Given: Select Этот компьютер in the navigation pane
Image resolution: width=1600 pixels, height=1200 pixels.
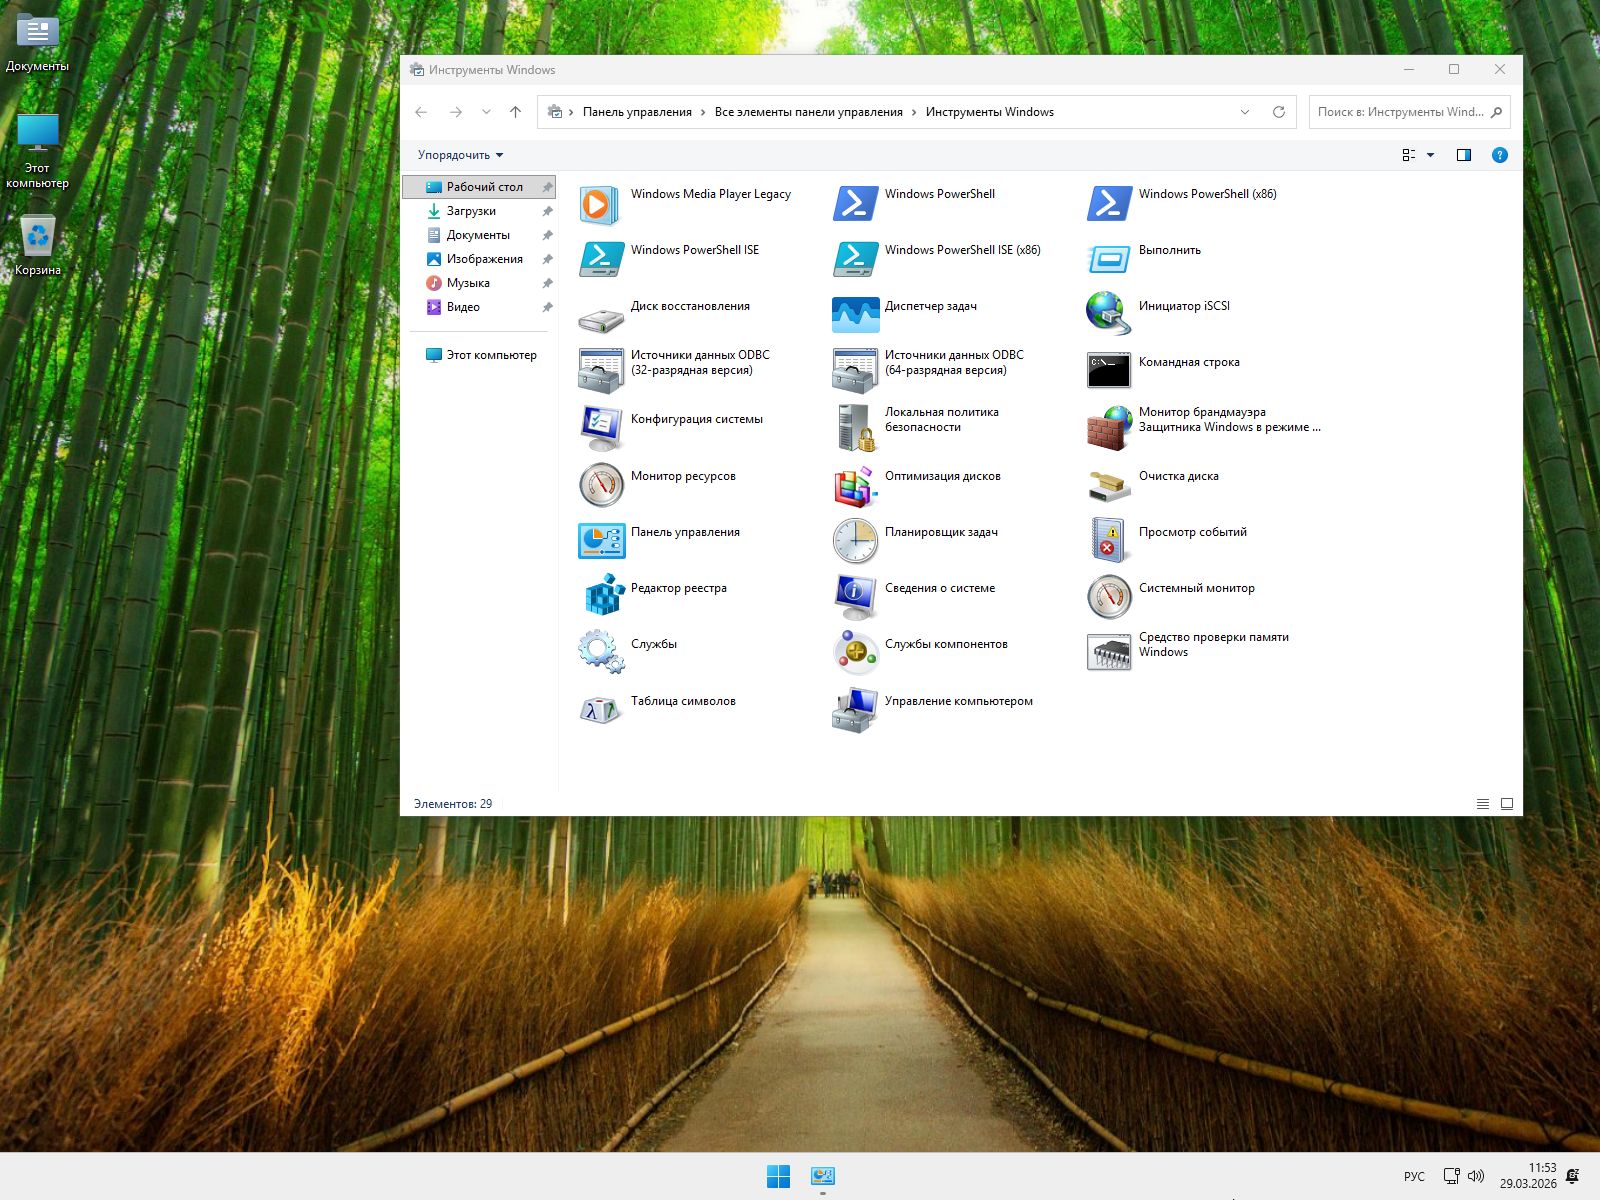Looking at the screenshot, I should [x=491, y=355].
